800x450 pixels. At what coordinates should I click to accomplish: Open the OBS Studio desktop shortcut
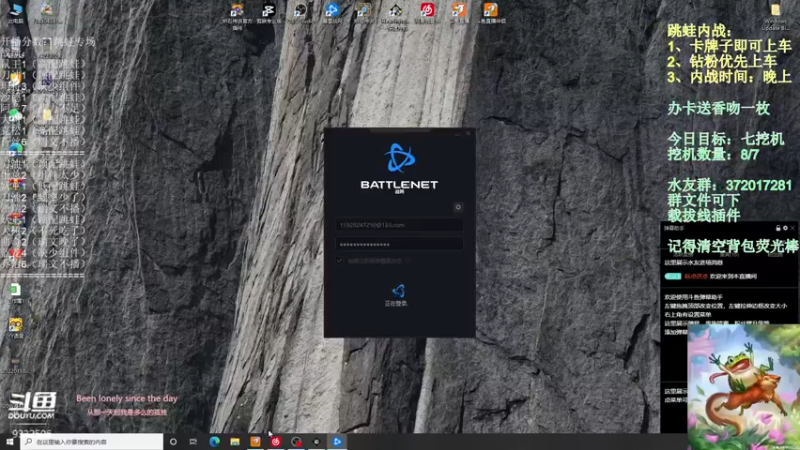pyautogui.click(x=300, y=13)
